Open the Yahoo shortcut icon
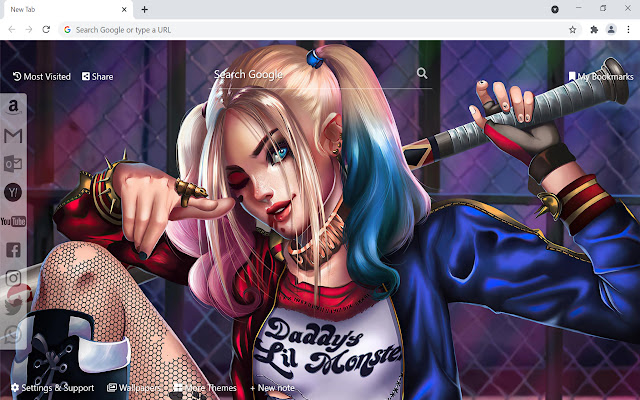 click(x=13, y=192)
